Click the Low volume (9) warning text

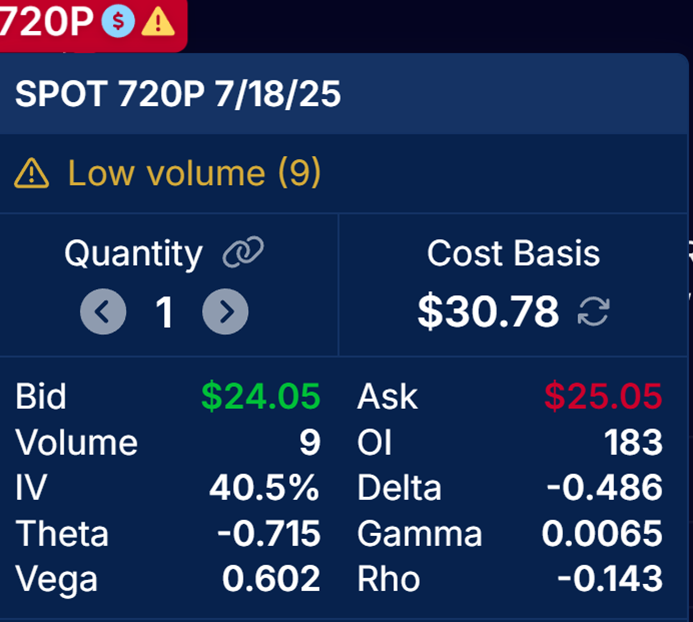coord(194,173)
